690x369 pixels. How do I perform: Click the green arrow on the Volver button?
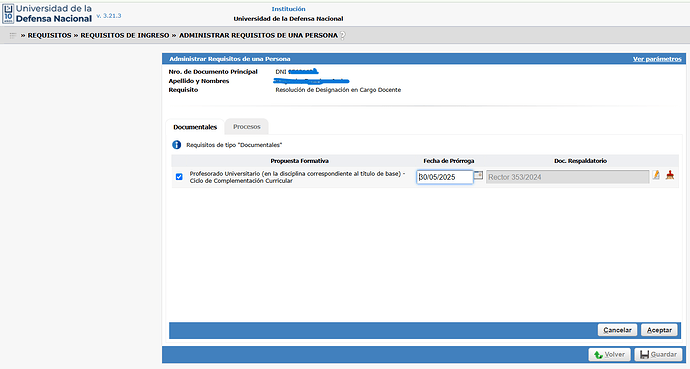point(598,354)
